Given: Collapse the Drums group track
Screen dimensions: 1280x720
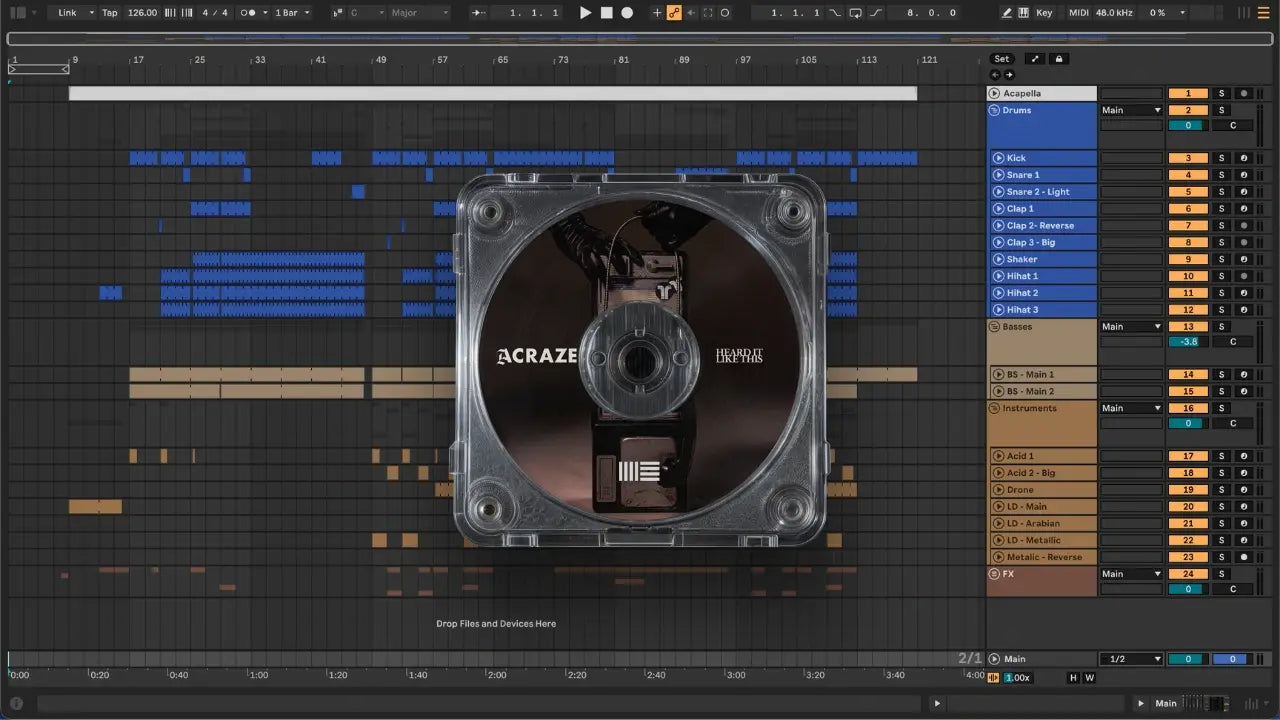Looking at the screenshot, I should (995, 110).
